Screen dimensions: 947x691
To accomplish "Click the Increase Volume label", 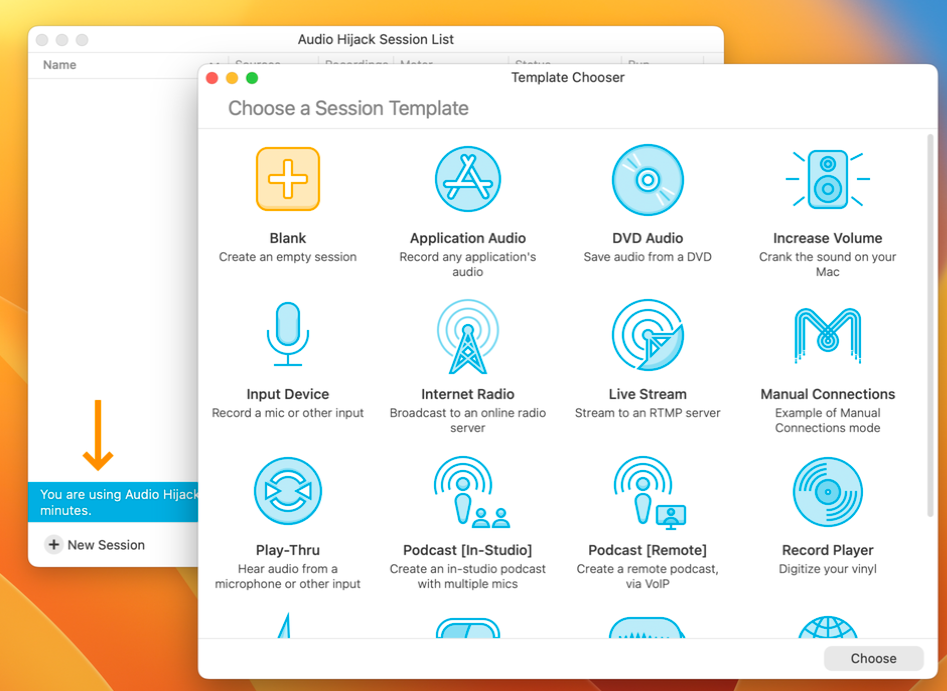I will [827, 238].
